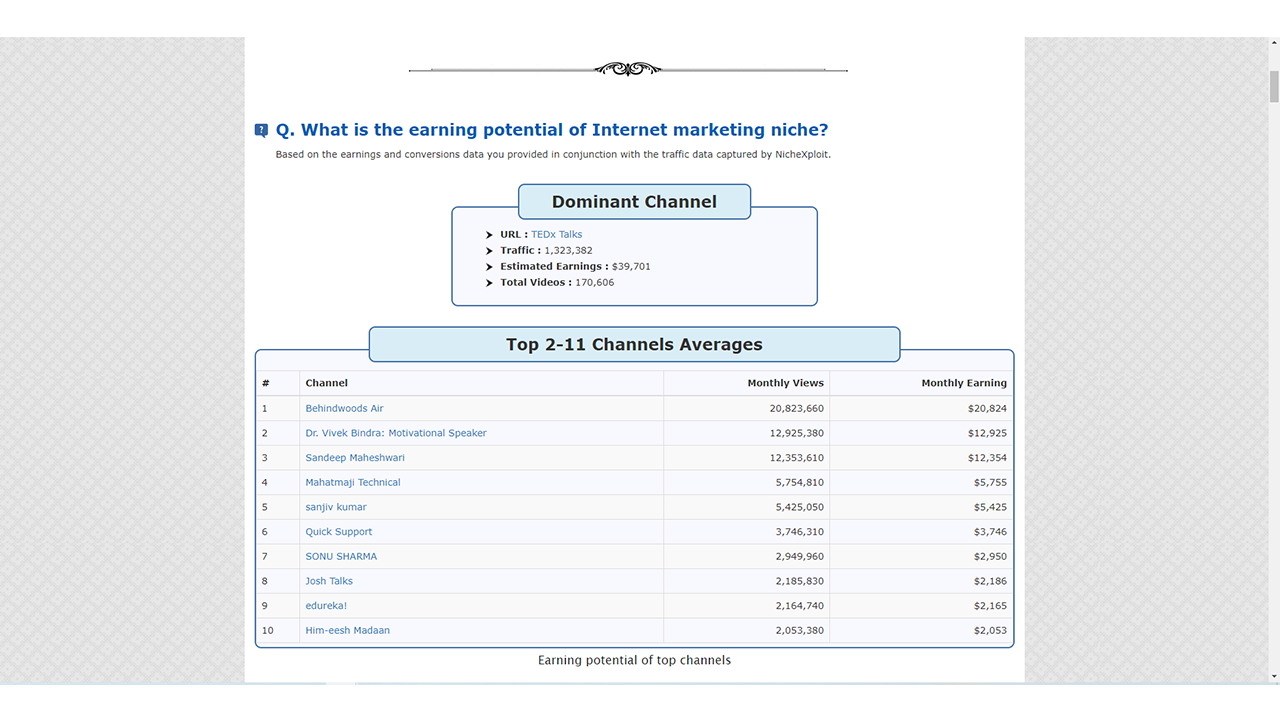Click the Top 2-11 Channels Averages header
The height and width of the screenshot is (720, 1280).
pyautogui.click(x=634, y=344)
